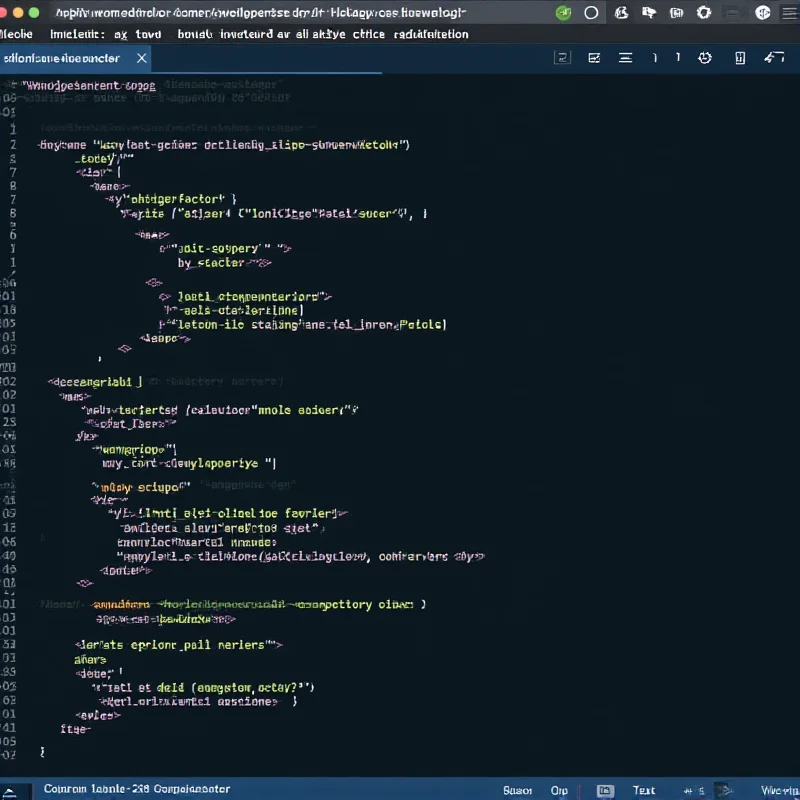This screenshot has width=800, height=800.
Task: Open the 'imcleuit:' menu
Action: click(x=77, y=34)
